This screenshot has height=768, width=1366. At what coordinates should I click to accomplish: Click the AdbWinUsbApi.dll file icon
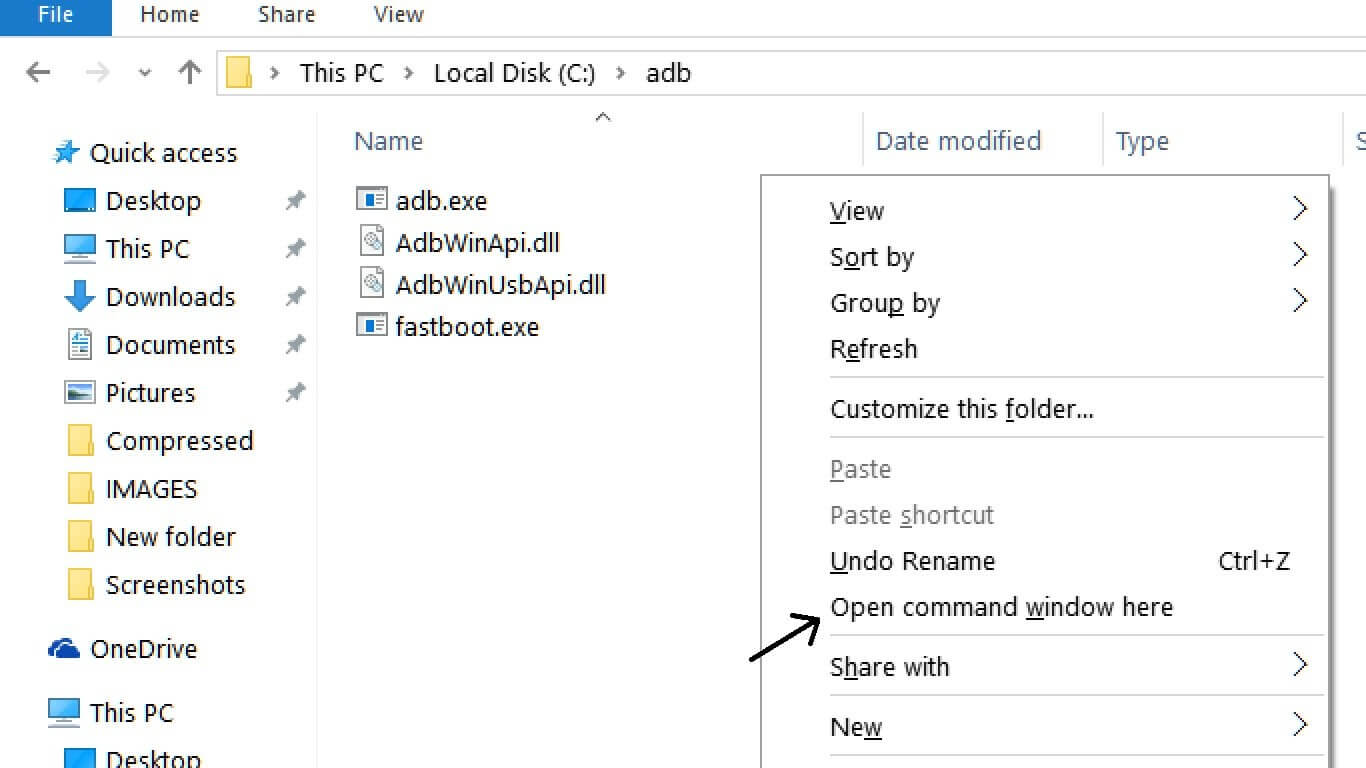371,284
